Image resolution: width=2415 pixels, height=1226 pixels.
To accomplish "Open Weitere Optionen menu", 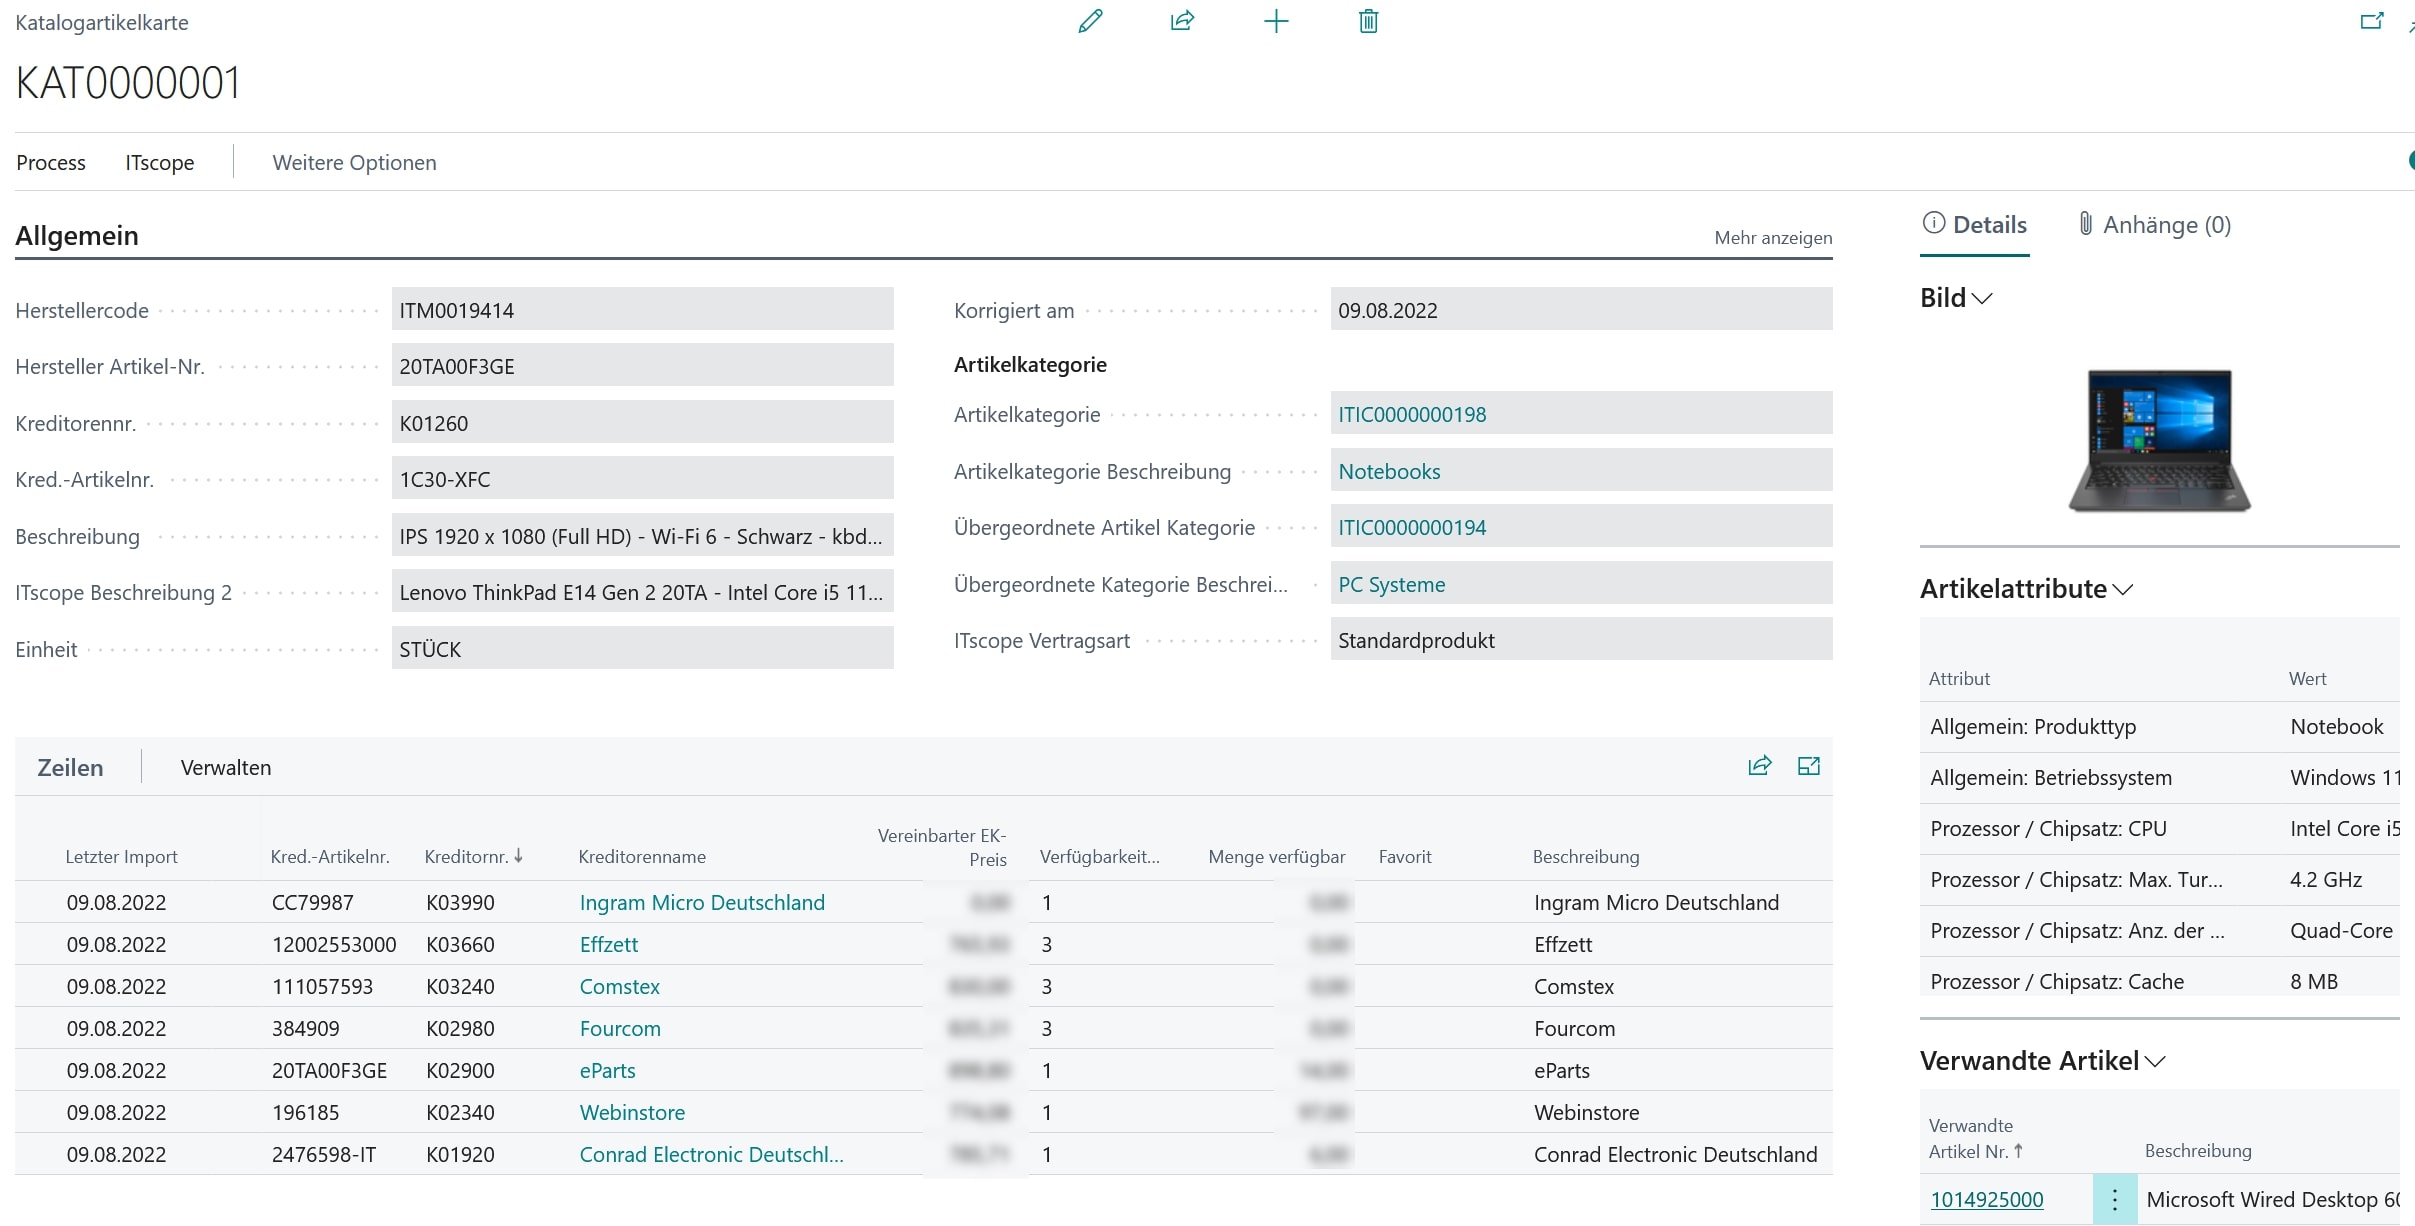I will point(354,162).
